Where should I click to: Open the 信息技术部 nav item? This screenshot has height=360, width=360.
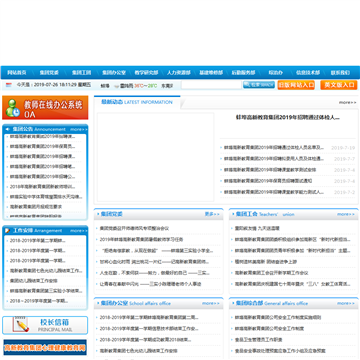pos(308,72)
